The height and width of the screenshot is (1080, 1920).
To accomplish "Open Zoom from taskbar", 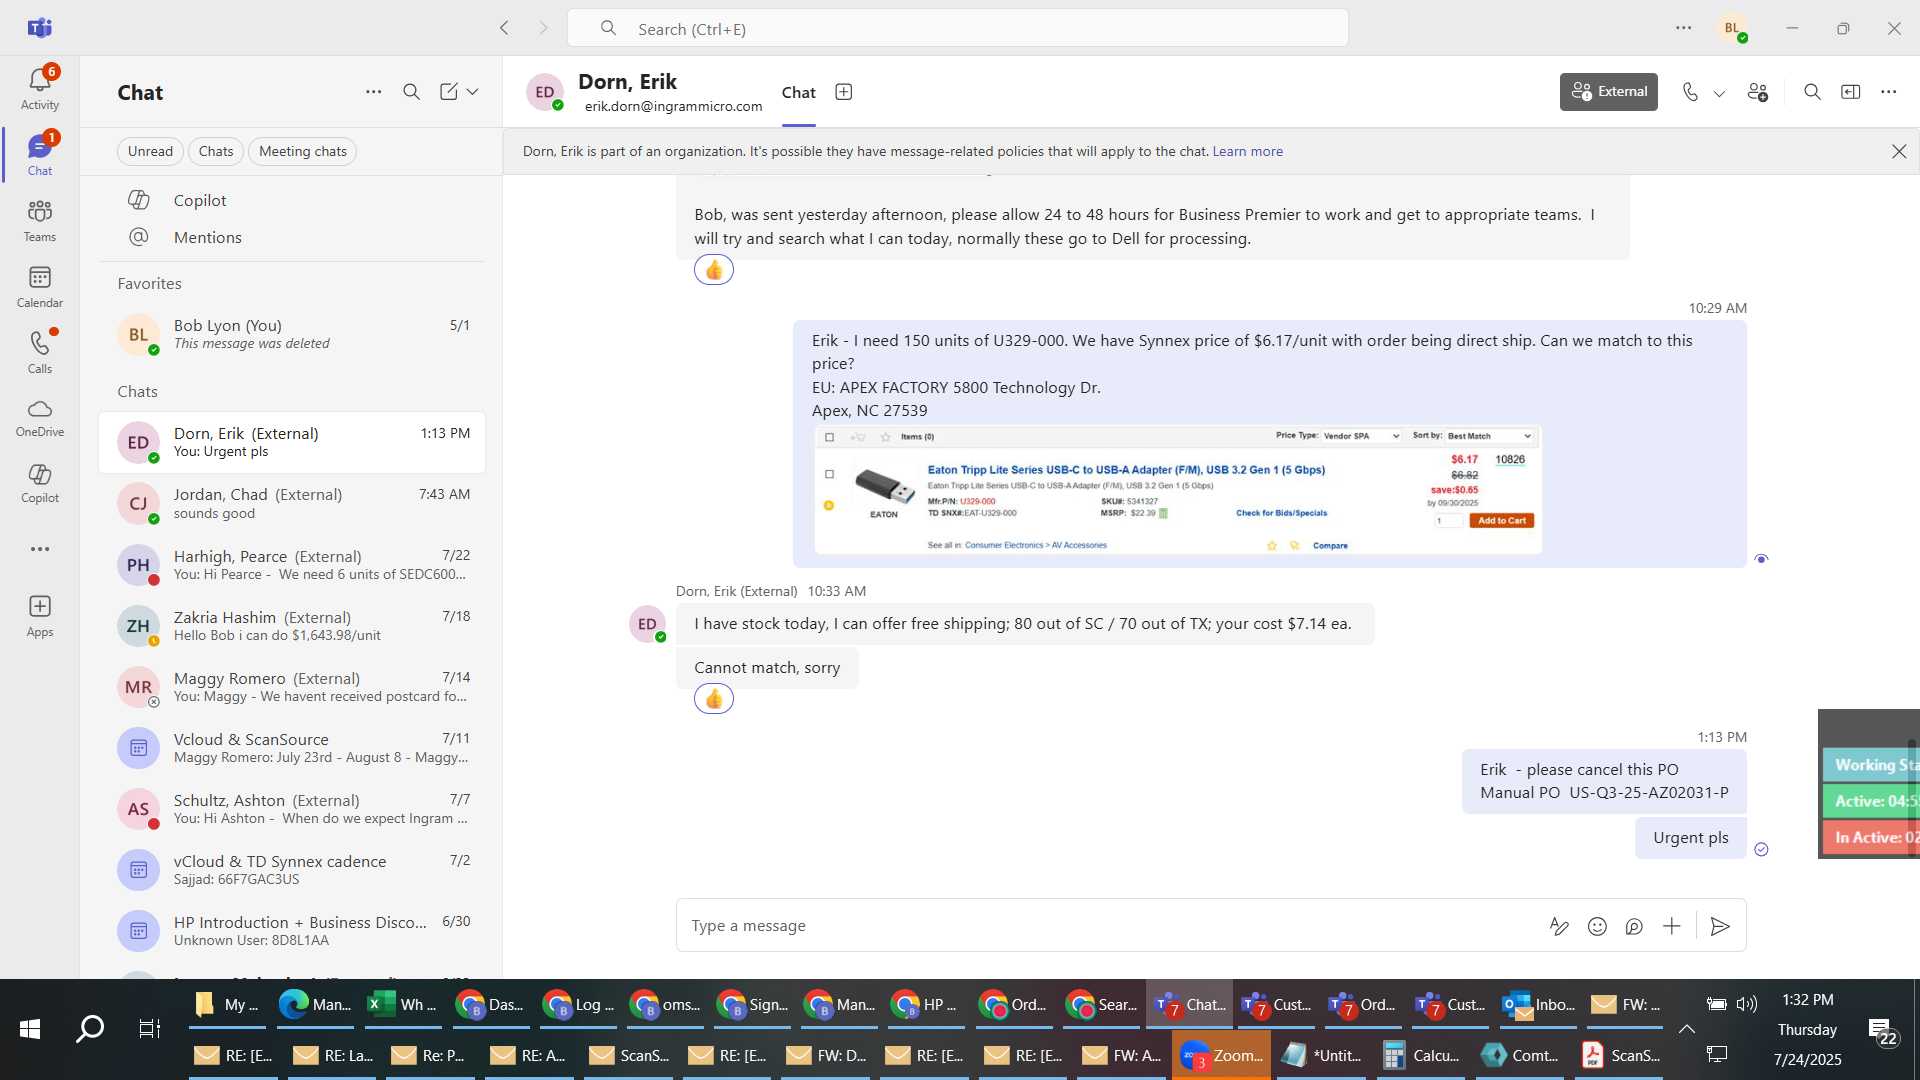I will tap(1221, 1055).
